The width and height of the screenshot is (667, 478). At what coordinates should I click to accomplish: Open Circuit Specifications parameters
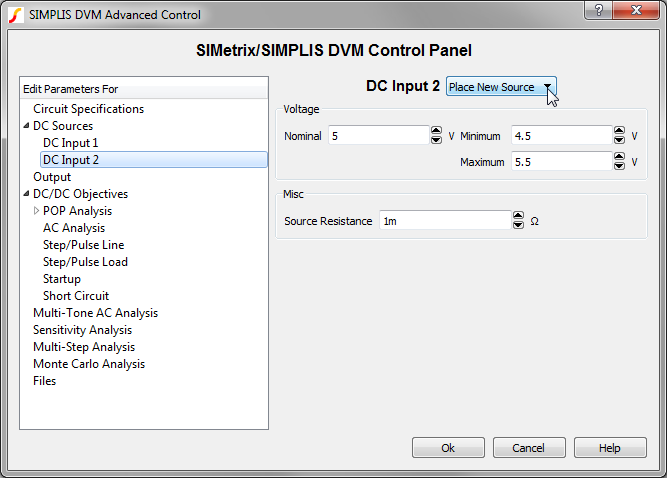coord(88,109)
